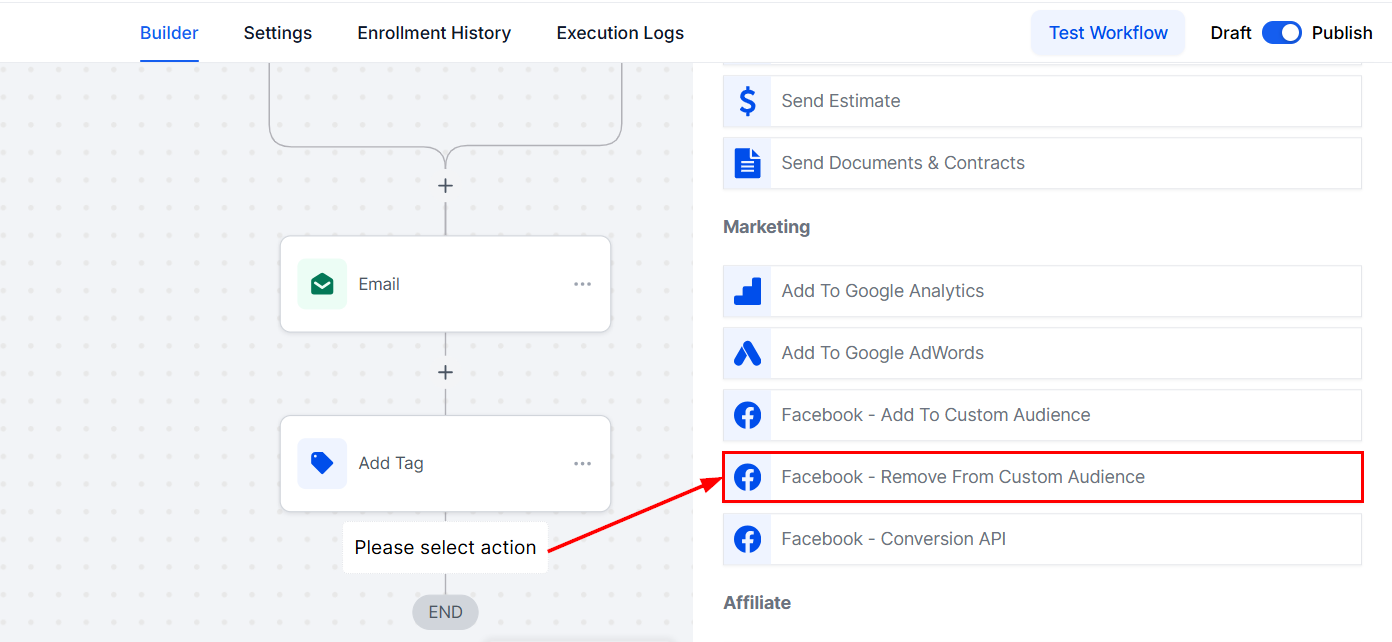Open the Add Tag step options menu

(x=582, y=463)
